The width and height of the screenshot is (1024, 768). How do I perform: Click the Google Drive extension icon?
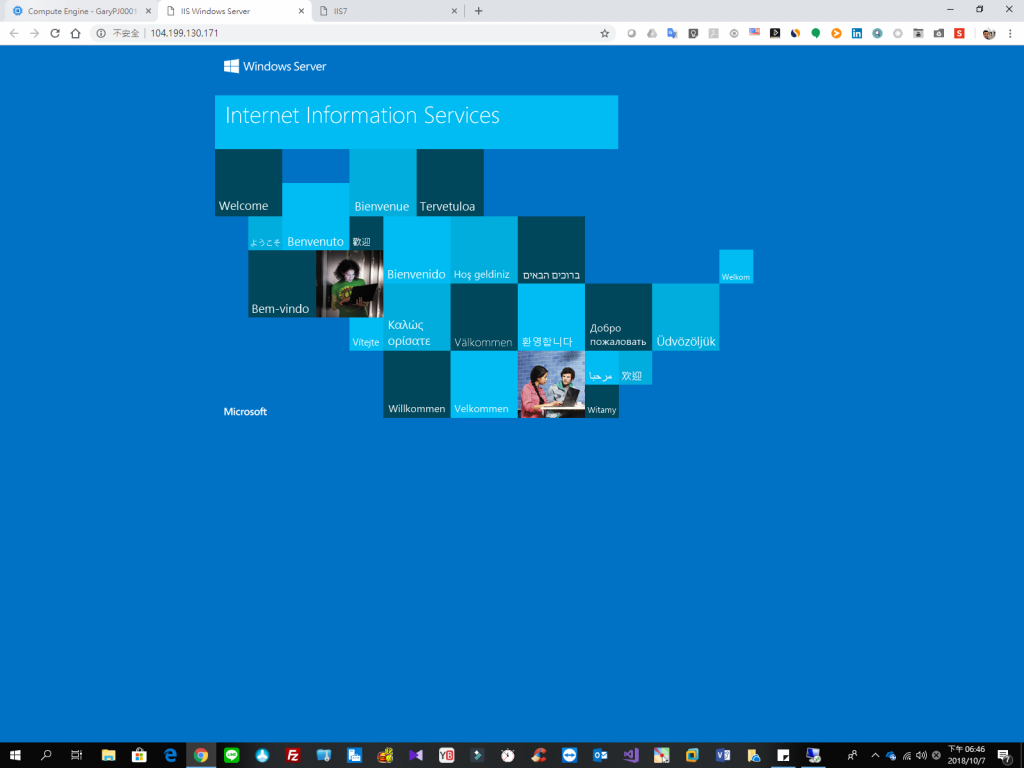[x=652, y=33]
